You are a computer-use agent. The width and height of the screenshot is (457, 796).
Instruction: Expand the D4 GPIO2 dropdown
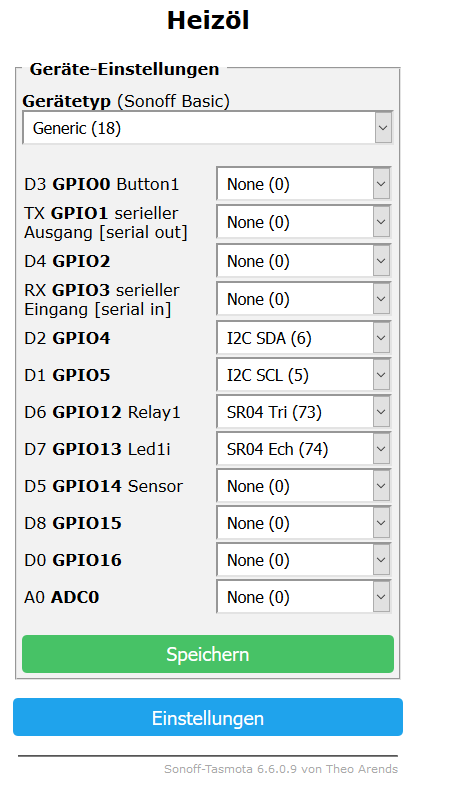pos(303,261)
